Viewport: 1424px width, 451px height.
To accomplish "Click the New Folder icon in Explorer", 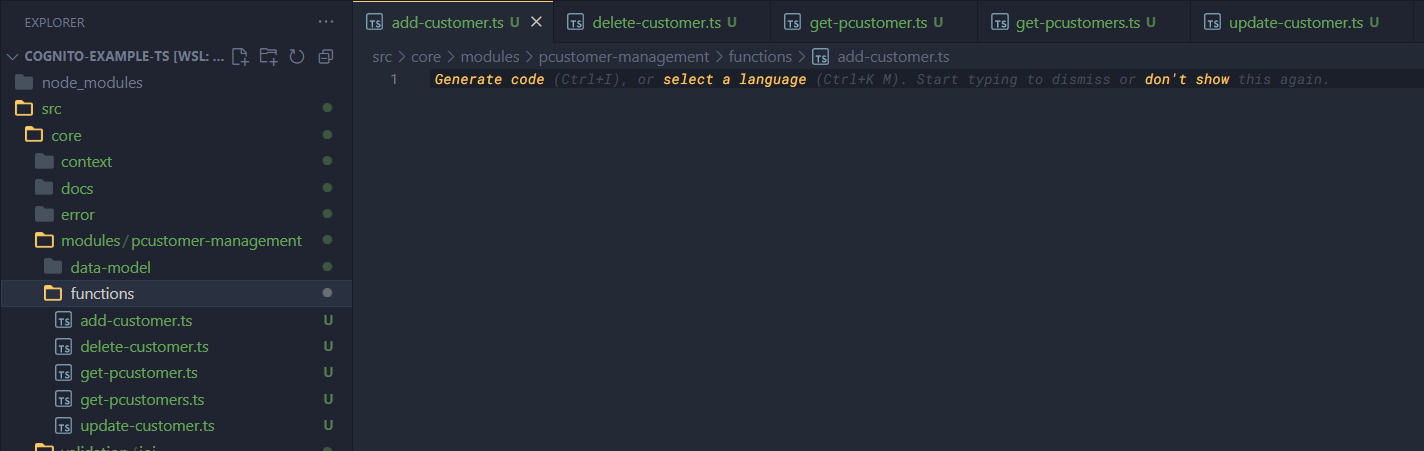I will [x=268, y=56].
